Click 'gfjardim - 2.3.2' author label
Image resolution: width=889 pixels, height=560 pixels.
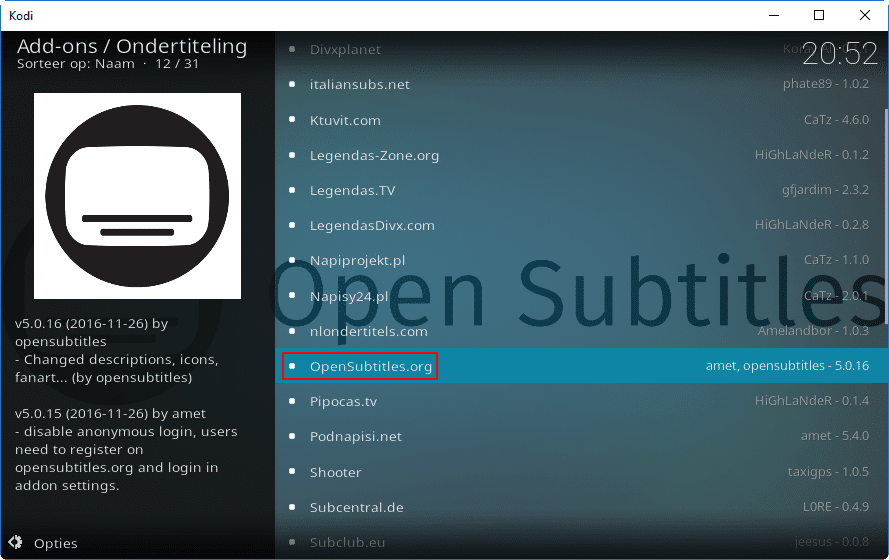825,190
